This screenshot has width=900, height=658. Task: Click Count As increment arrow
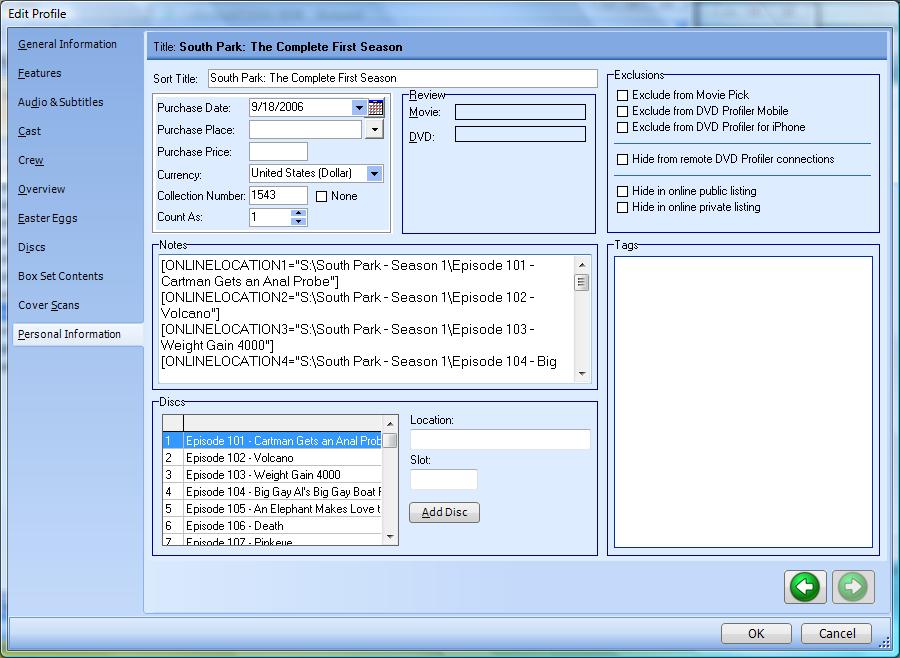click(298, 212)
